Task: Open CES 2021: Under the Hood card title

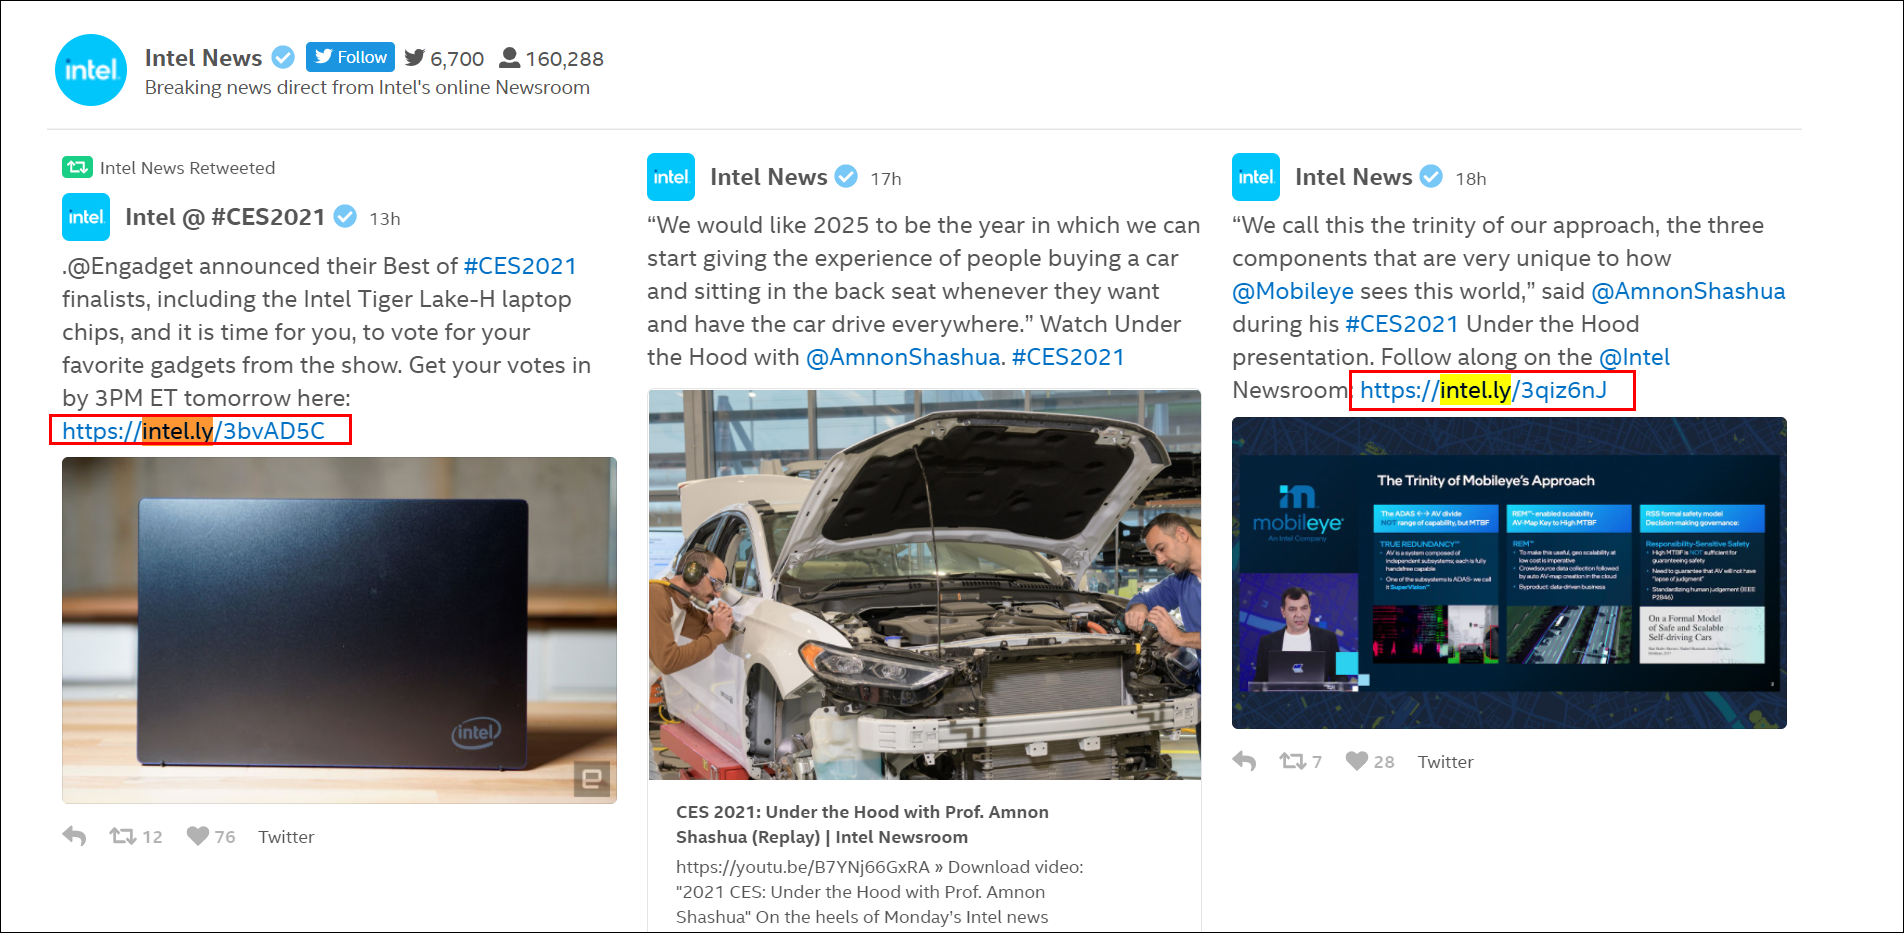Action: pyautogui.click(x=862, y=824)
